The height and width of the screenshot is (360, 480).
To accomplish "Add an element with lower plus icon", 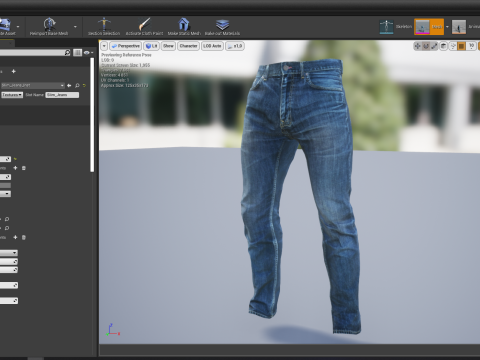I will tap(15, 237).
